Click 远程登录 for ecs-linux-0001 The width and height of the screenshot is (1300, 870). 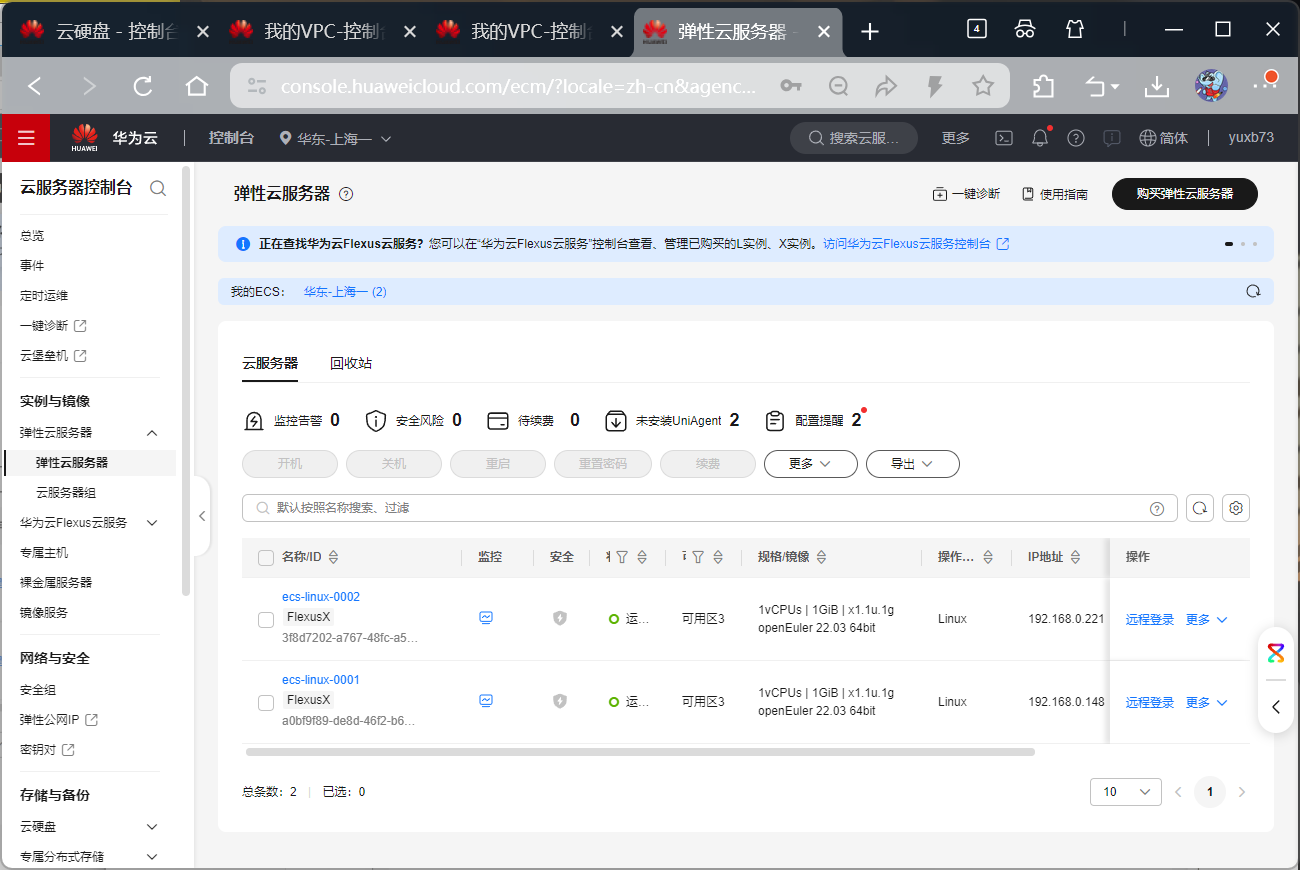1150,702
